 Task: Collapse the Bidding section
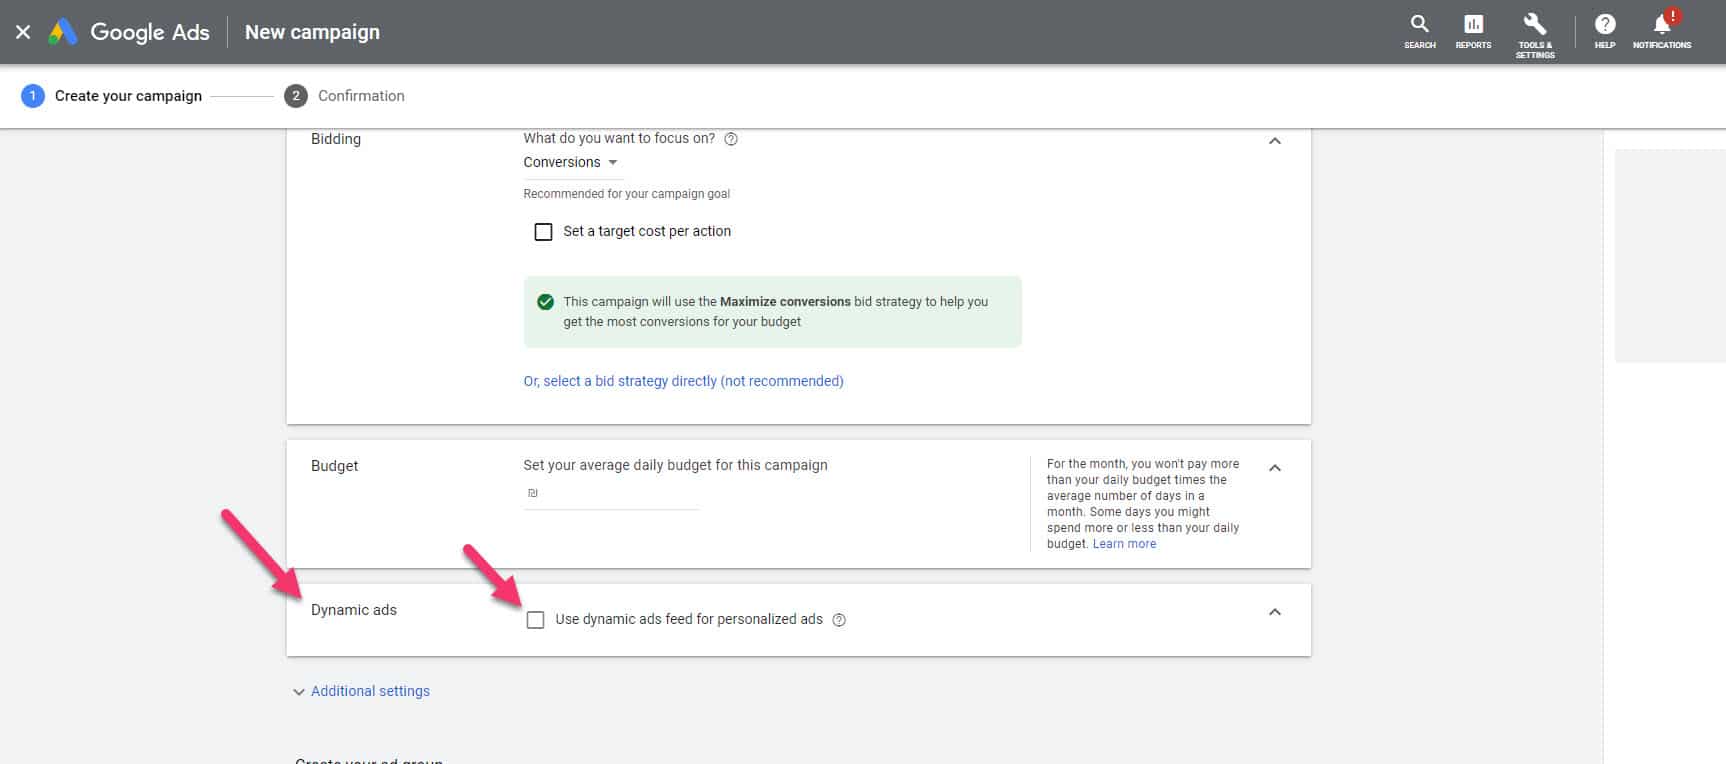(1274, 141)
